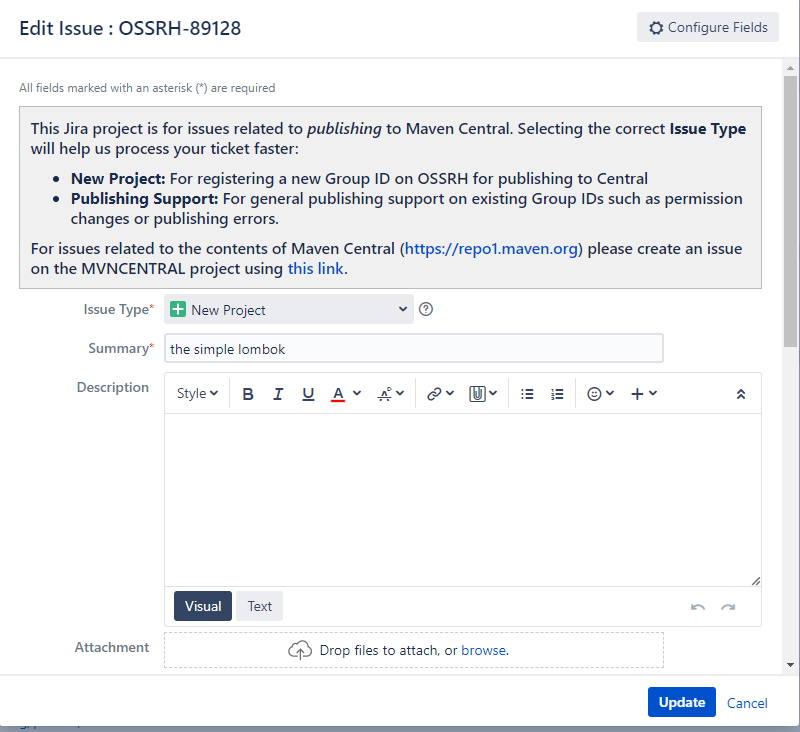Insert a numbered list
This screenshot has width=800, height=732.
click(557, 394)
